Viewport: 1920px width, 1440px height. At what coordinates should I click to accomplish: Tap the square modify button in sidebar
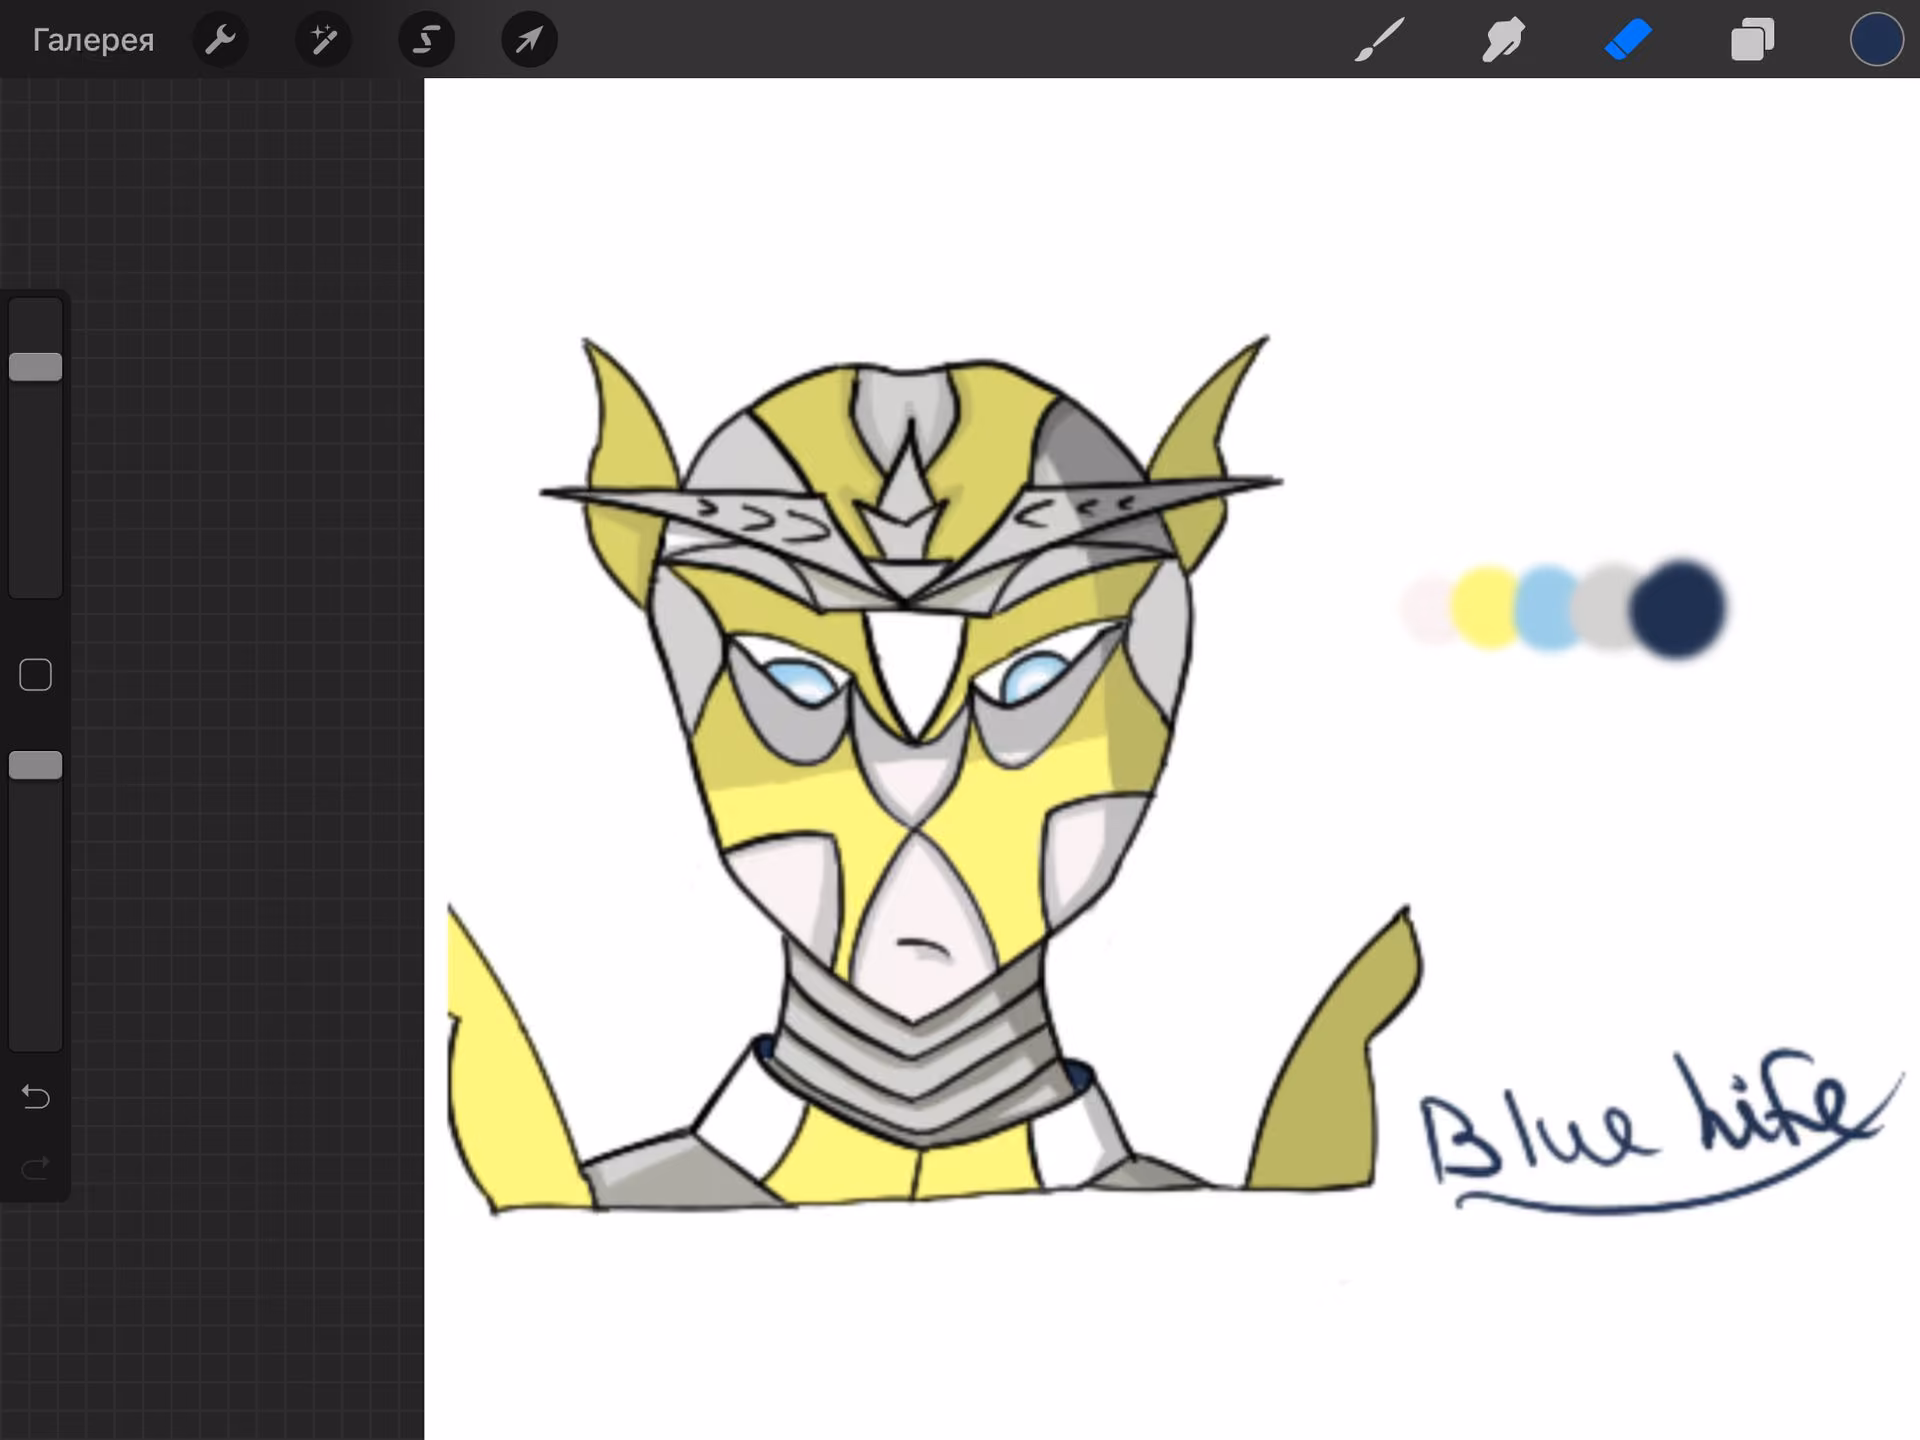36,675
